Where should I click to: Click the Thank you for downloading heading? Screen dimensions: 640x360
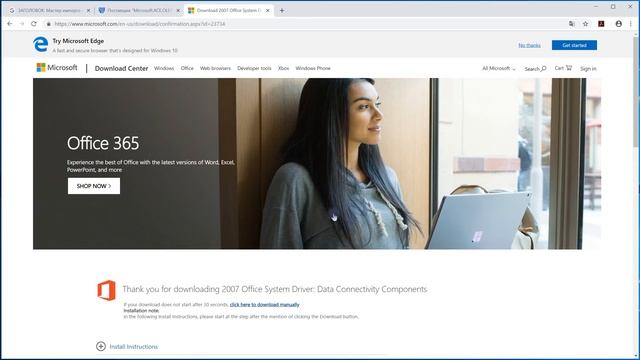tap(275, 289)
